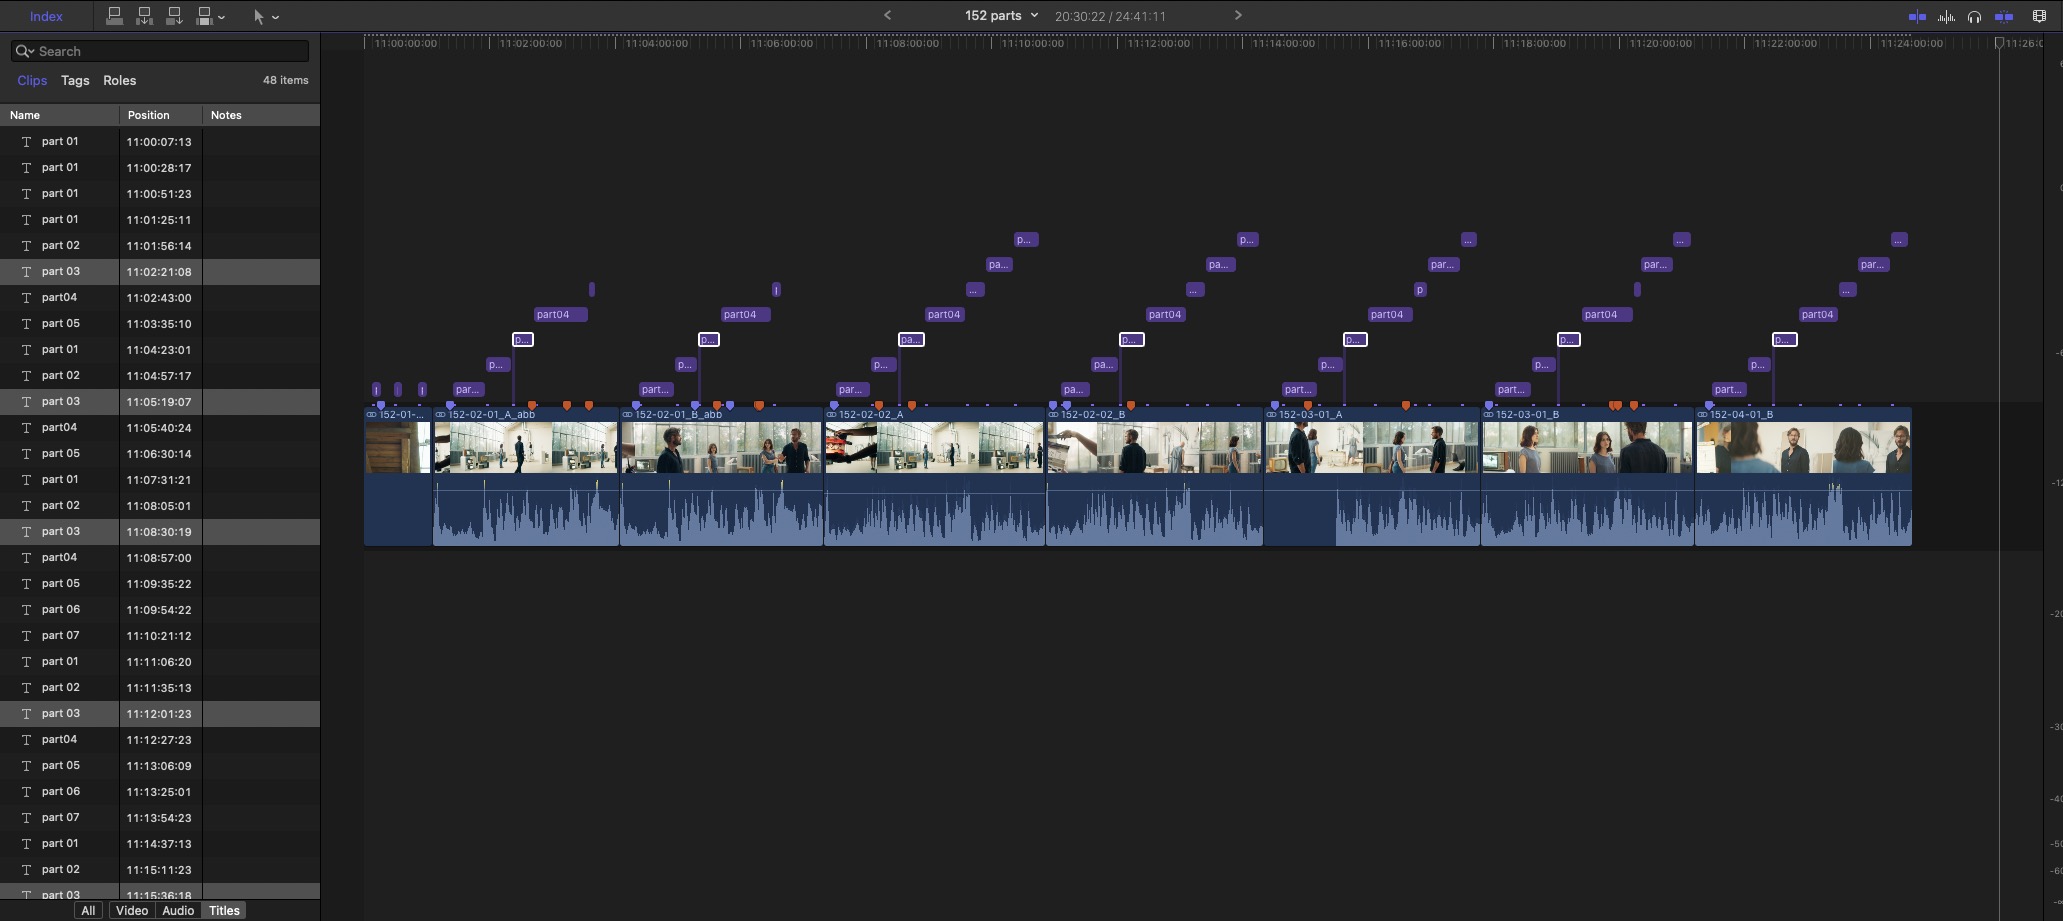Open clip appearance filmstrip options
The image size is (2063, 921).
2039,16
